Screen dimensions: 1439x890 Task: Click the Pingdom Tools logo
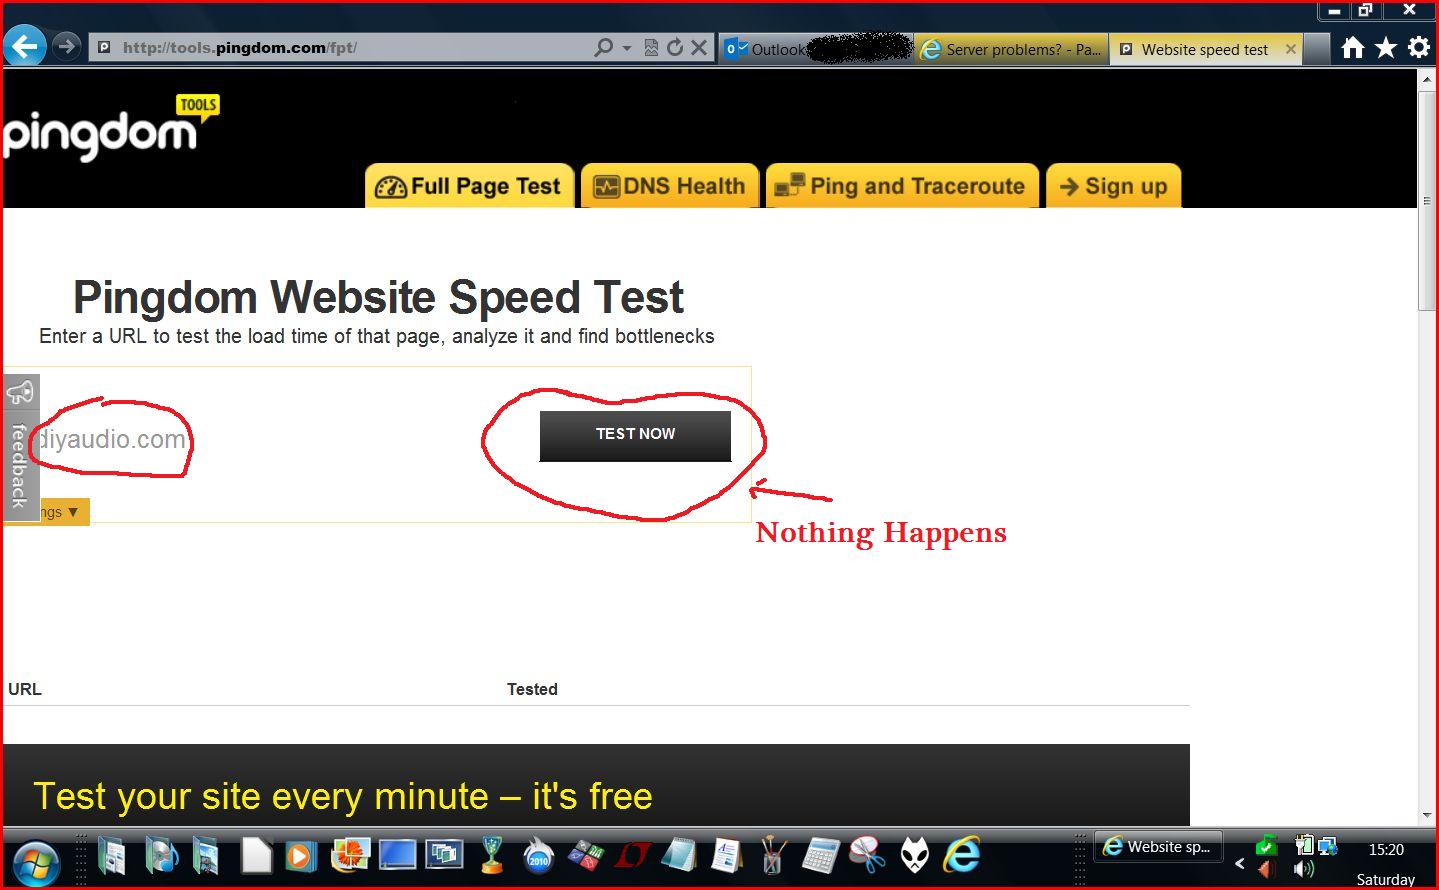point(110,127)
